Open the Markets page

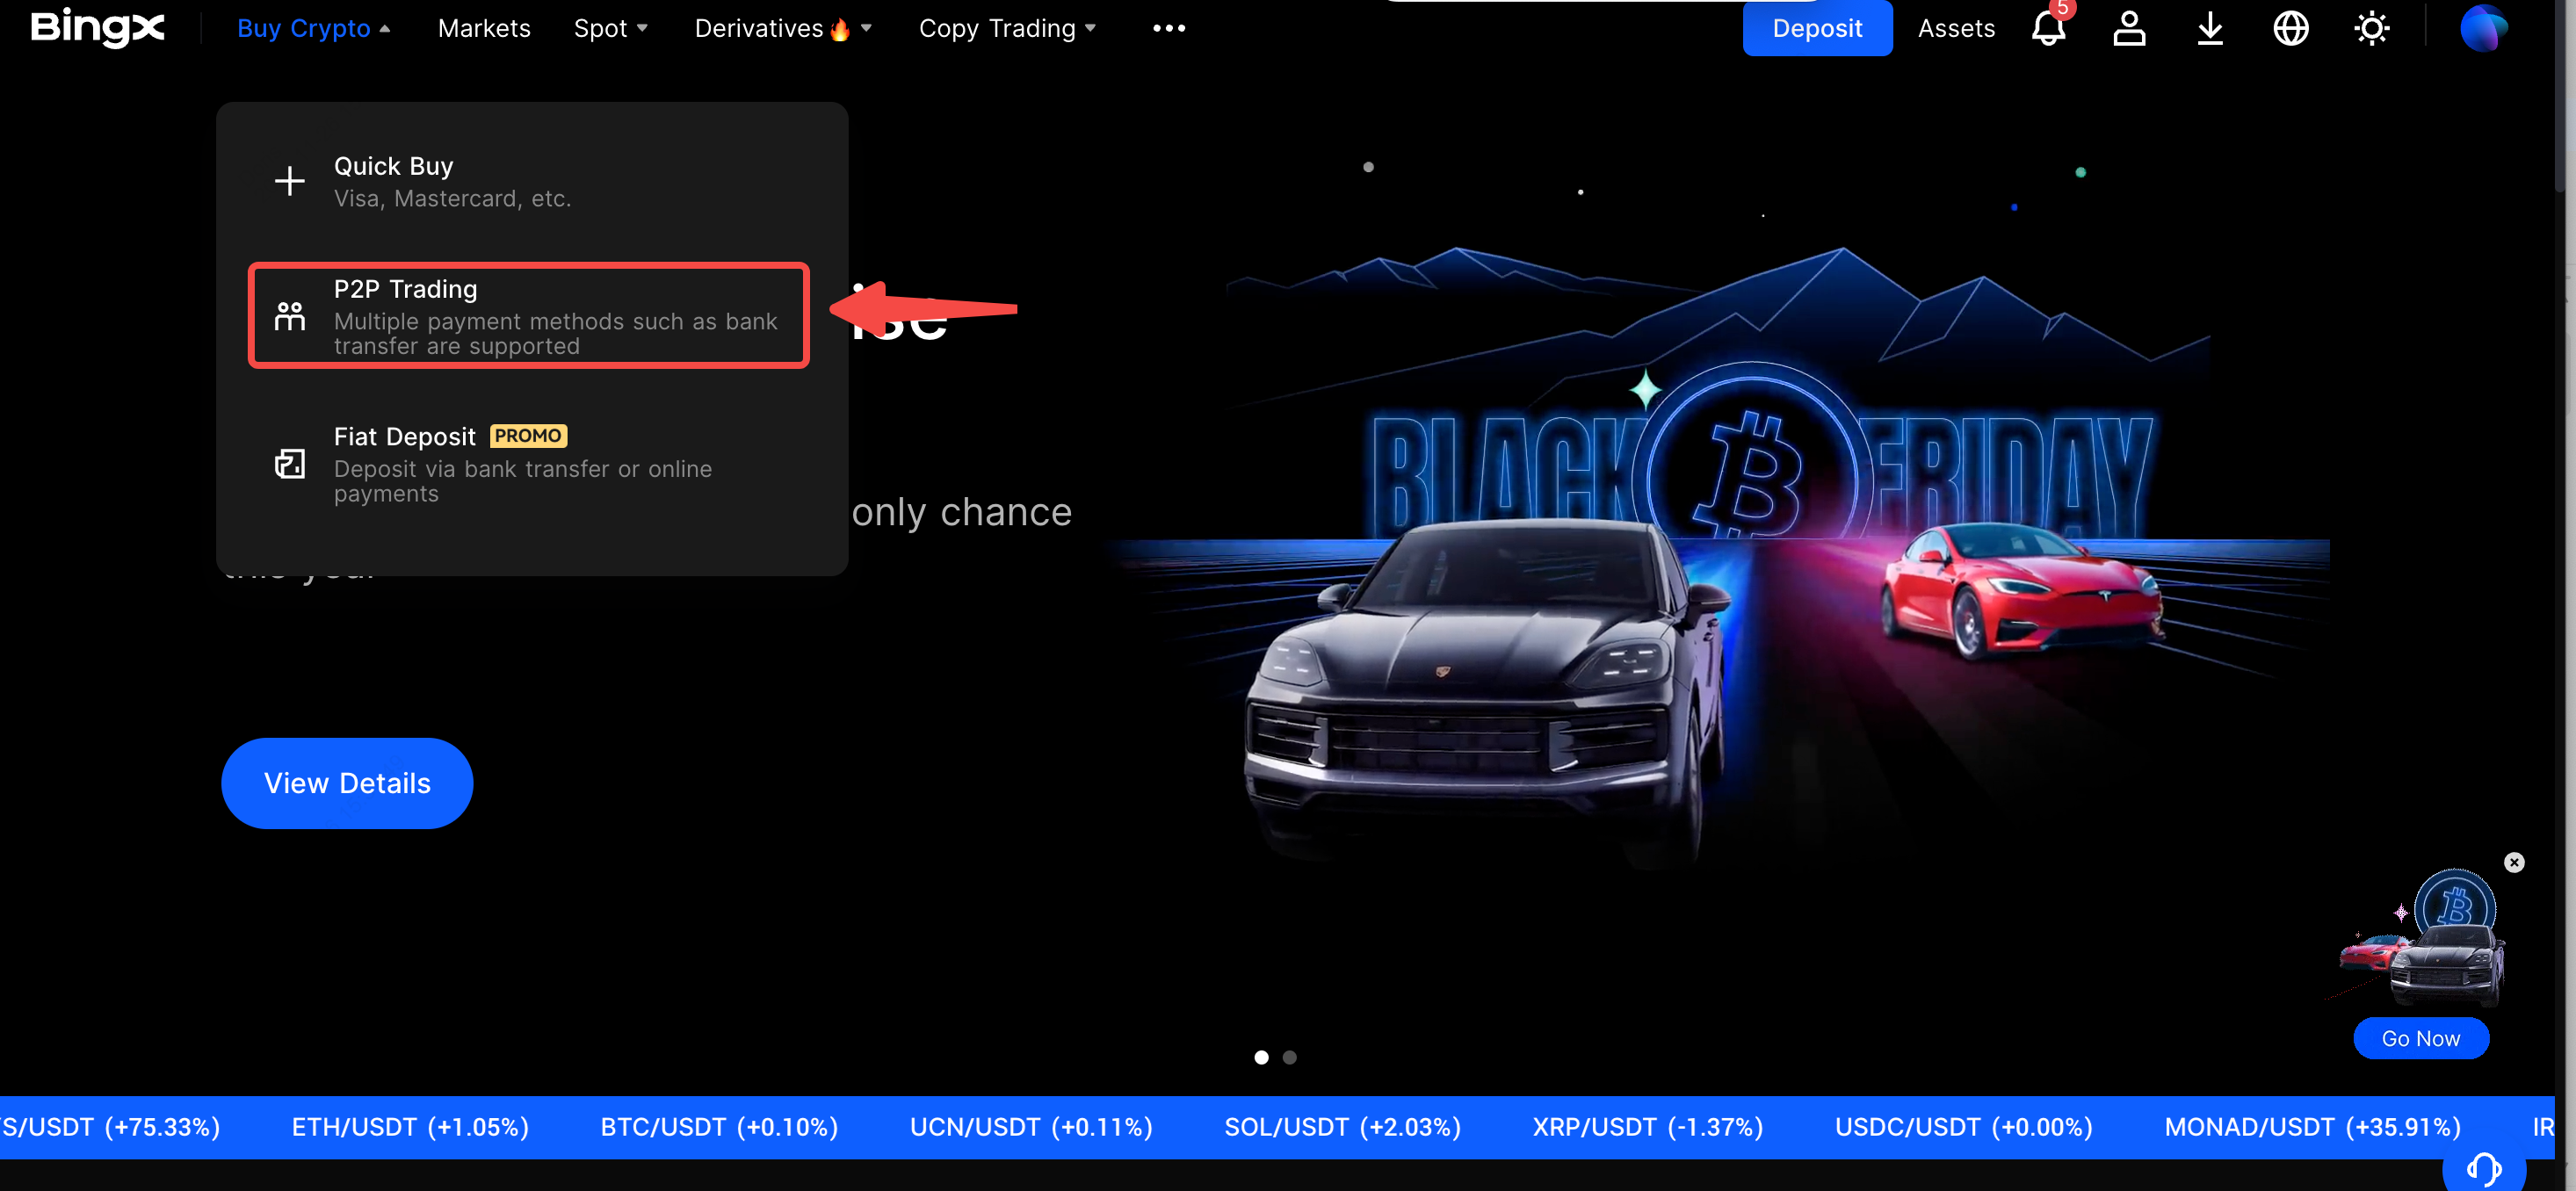484,28
